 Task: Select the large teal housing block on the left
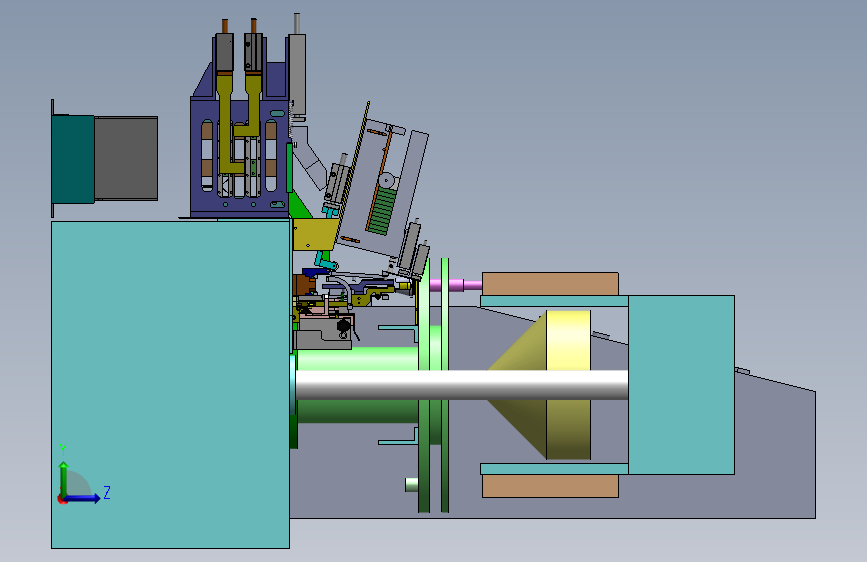[170, 384]
